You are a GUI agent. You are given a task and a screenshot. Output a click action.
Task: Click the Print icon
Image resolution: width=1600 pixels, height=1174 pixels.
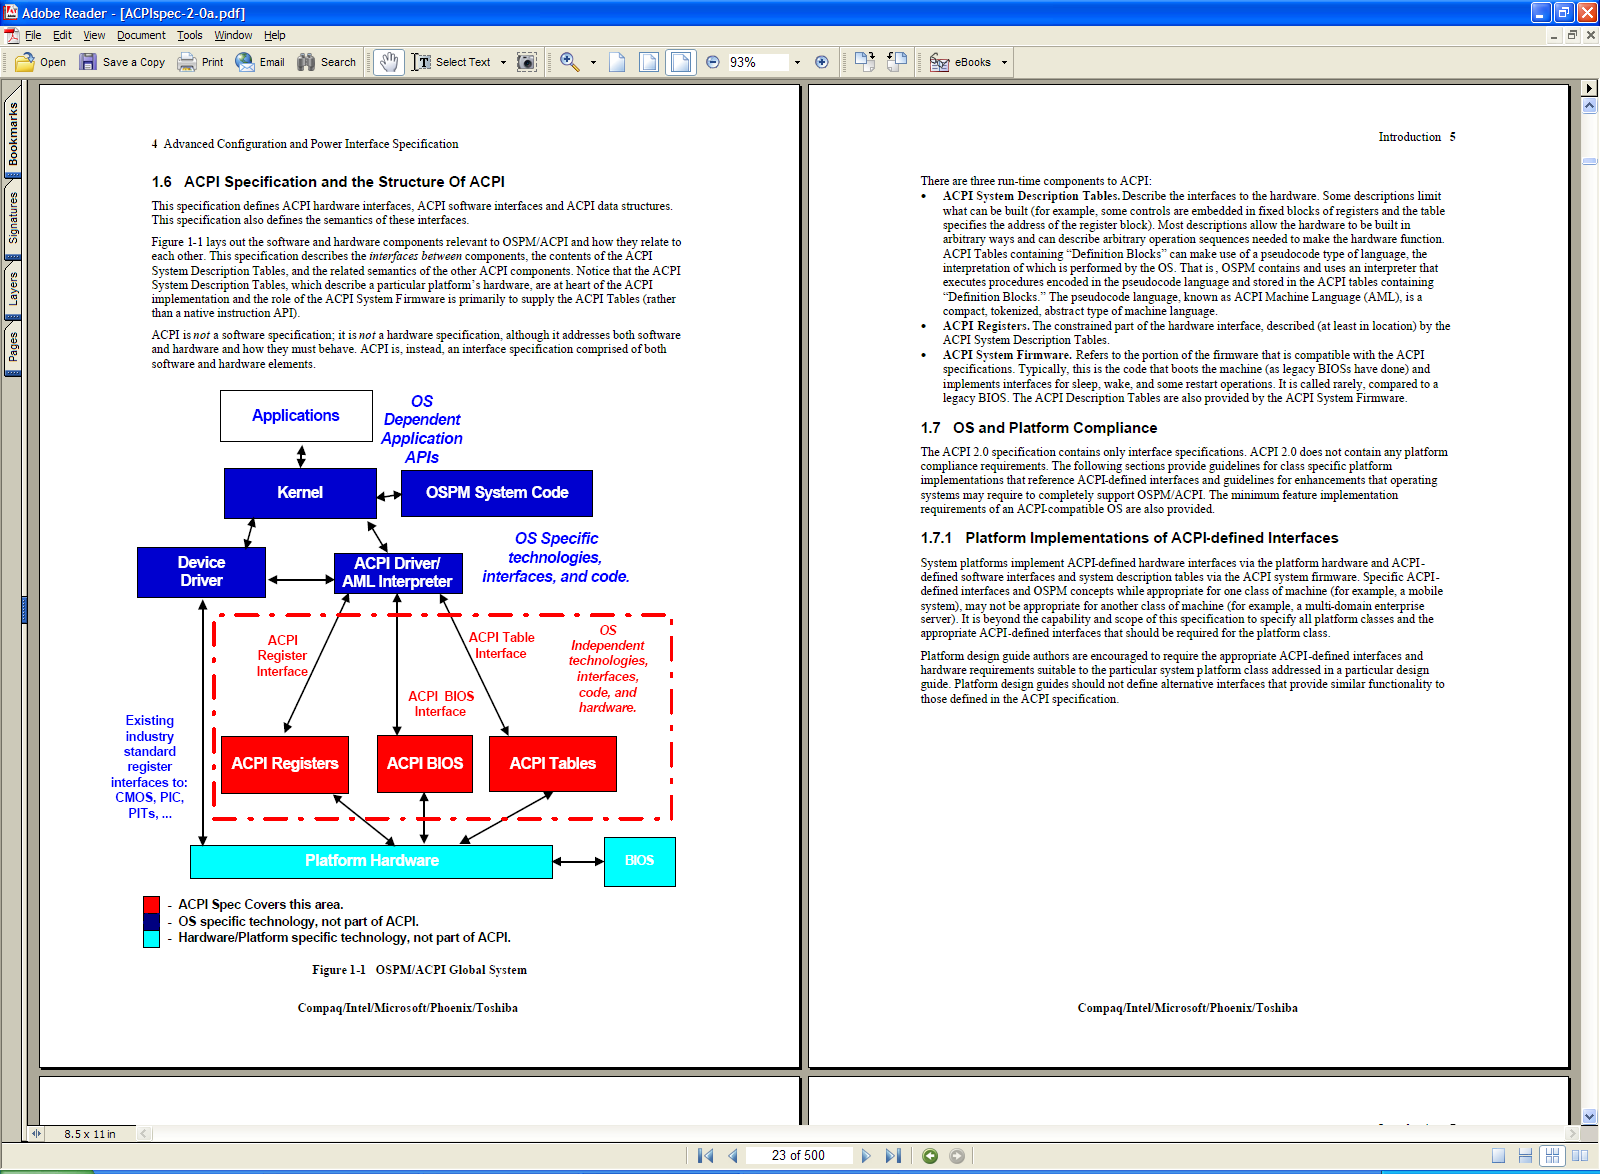click(x=187, y=62)
